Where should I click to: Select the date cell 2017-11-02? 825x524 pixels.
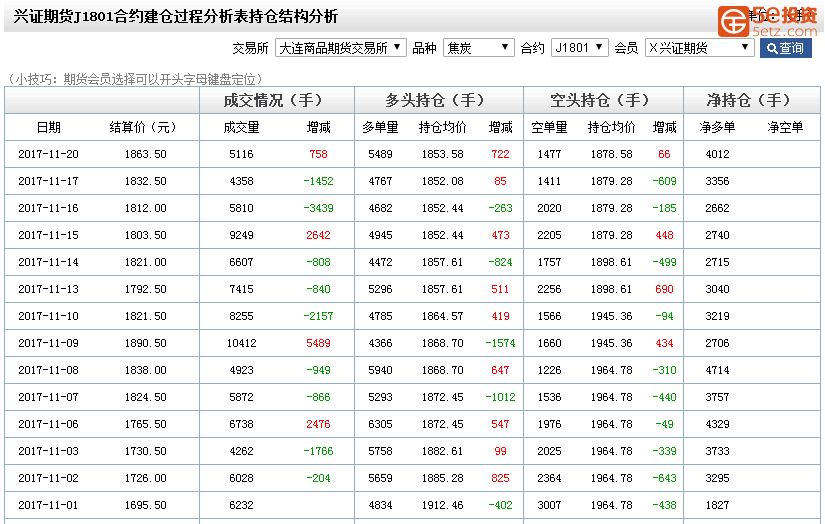pos(48,478)
